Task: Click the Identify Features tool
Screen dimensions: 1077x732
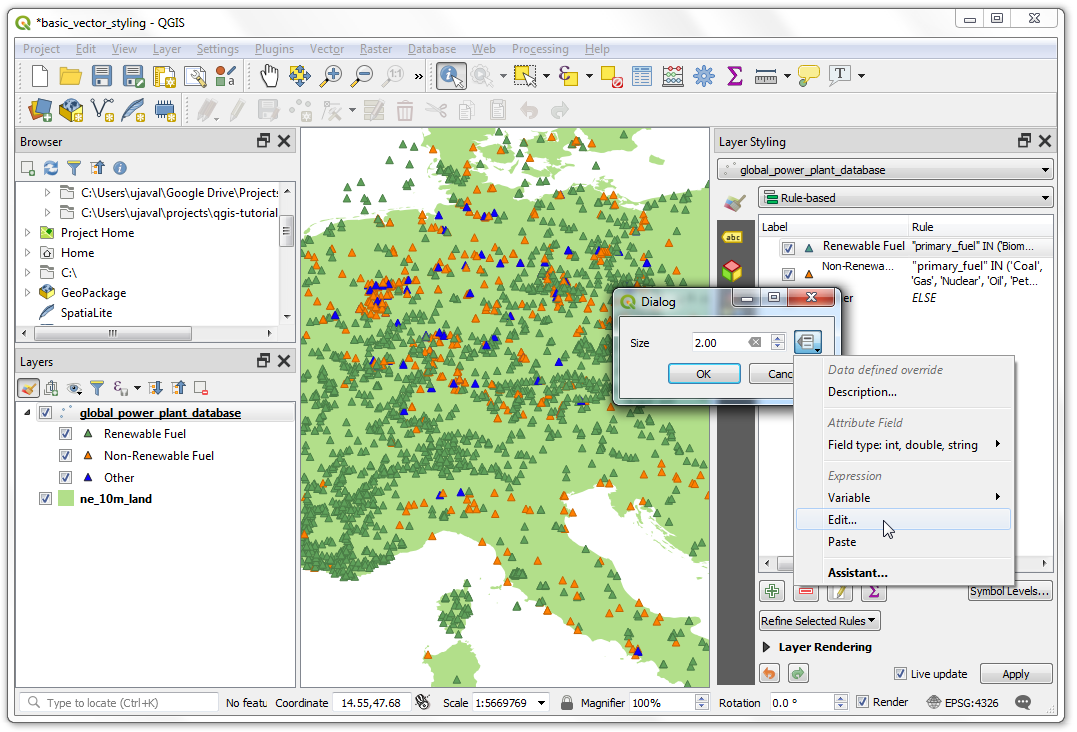Action: tap(450, 76)
